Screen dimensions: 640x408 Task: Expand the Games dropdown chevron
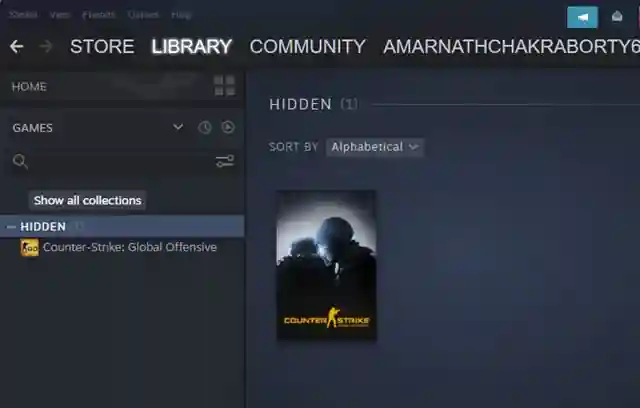point(178,127)
